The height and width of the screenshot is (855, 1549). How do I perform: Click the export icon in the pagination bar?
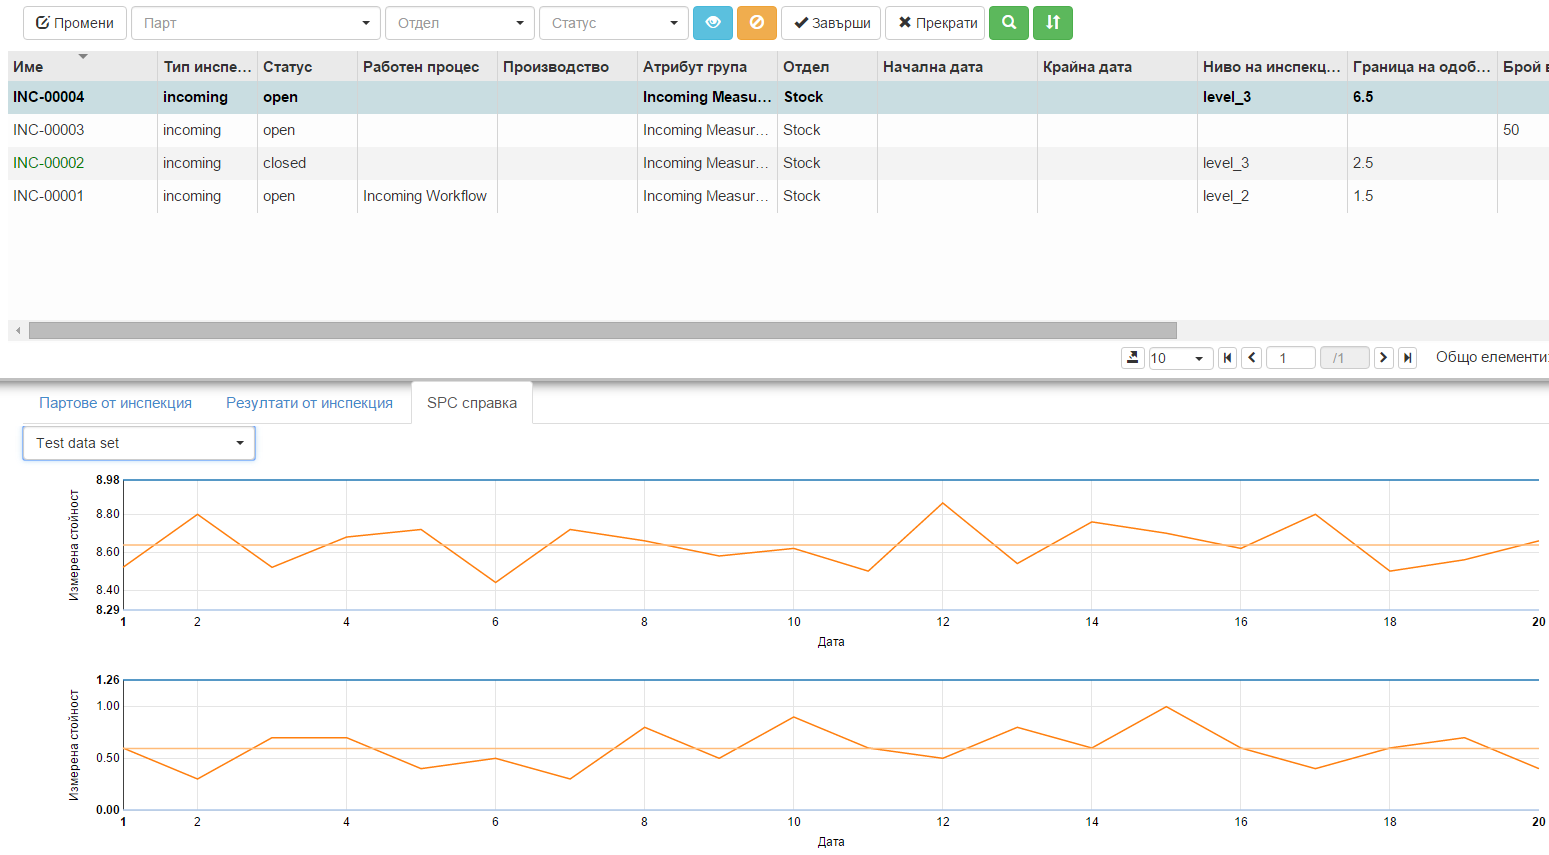[1133, 356]
